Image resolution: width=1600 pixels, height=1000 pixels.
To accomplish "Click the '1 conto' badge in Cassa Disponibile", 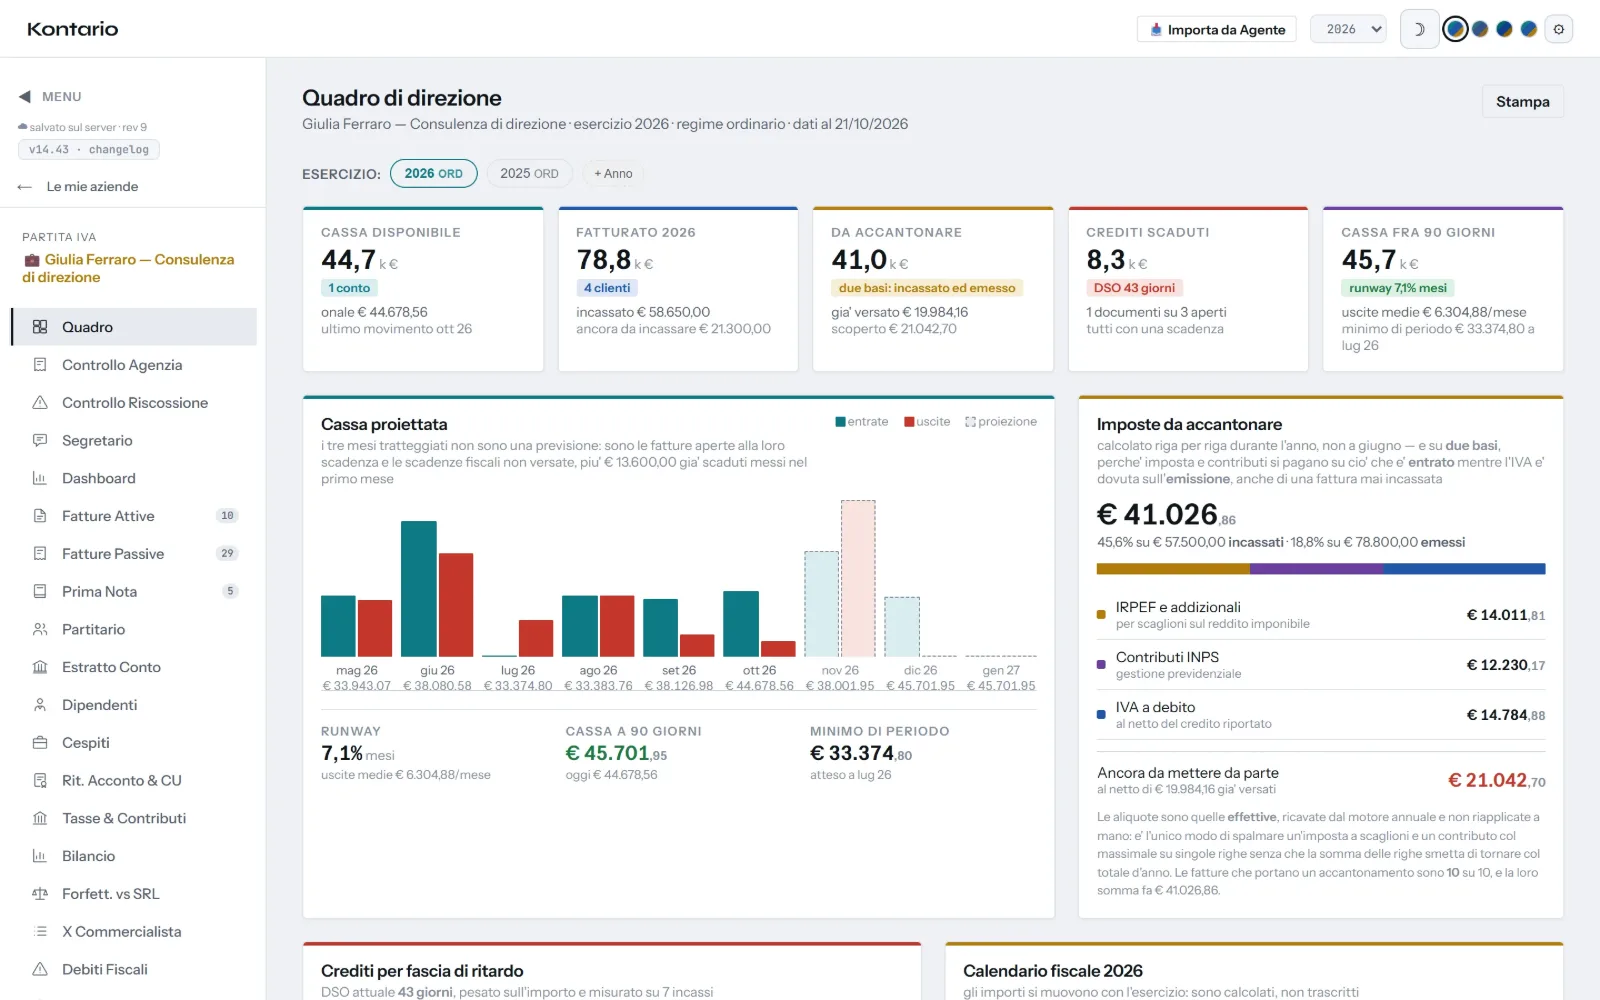I will 349,288.
